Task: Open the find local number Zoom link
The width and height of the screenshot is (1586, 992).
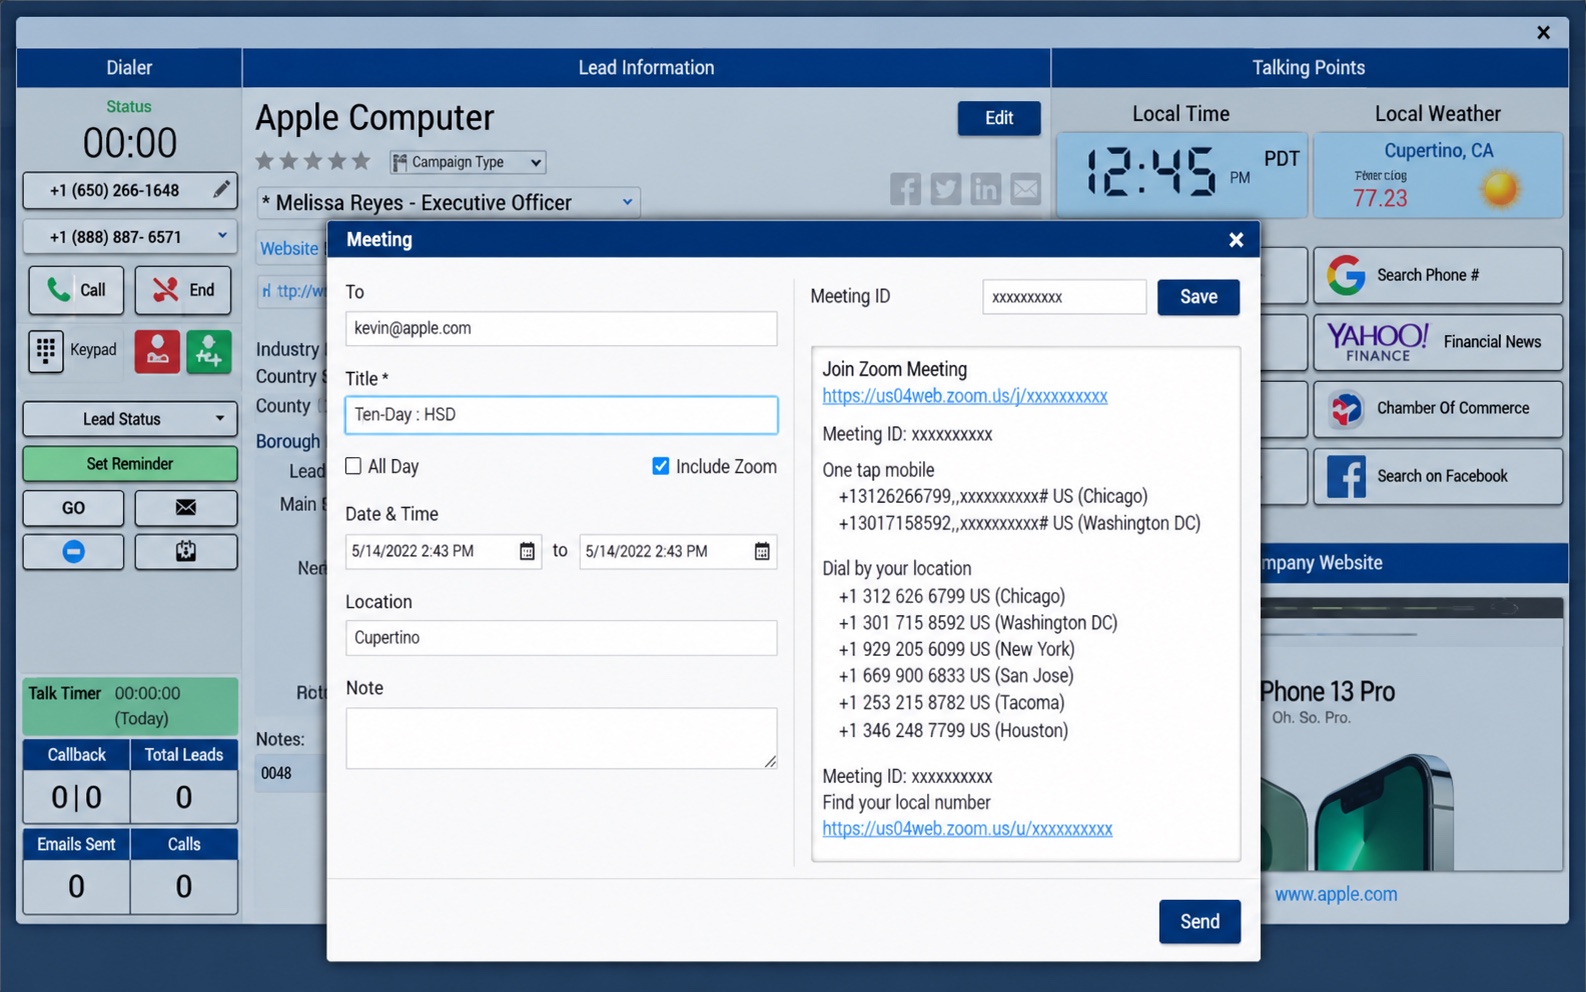Action: tap(967, 829)
